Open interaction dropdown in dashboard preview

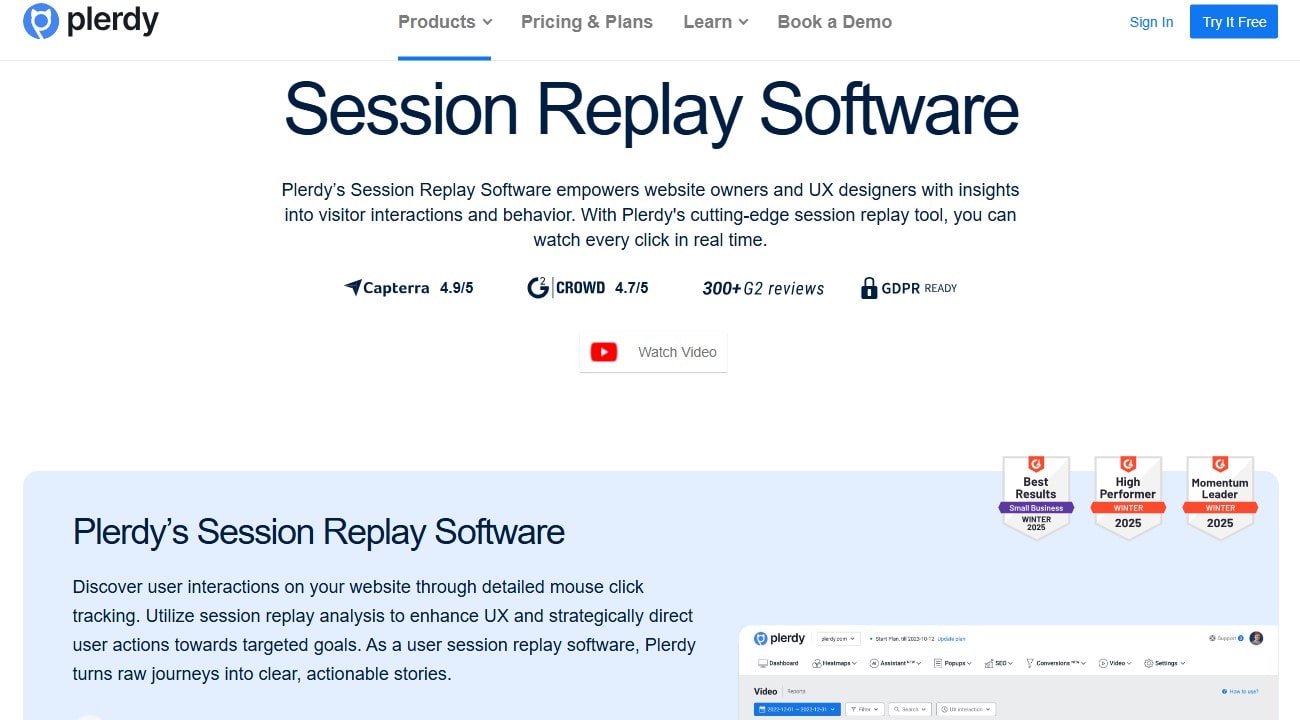tap(966, 709)
